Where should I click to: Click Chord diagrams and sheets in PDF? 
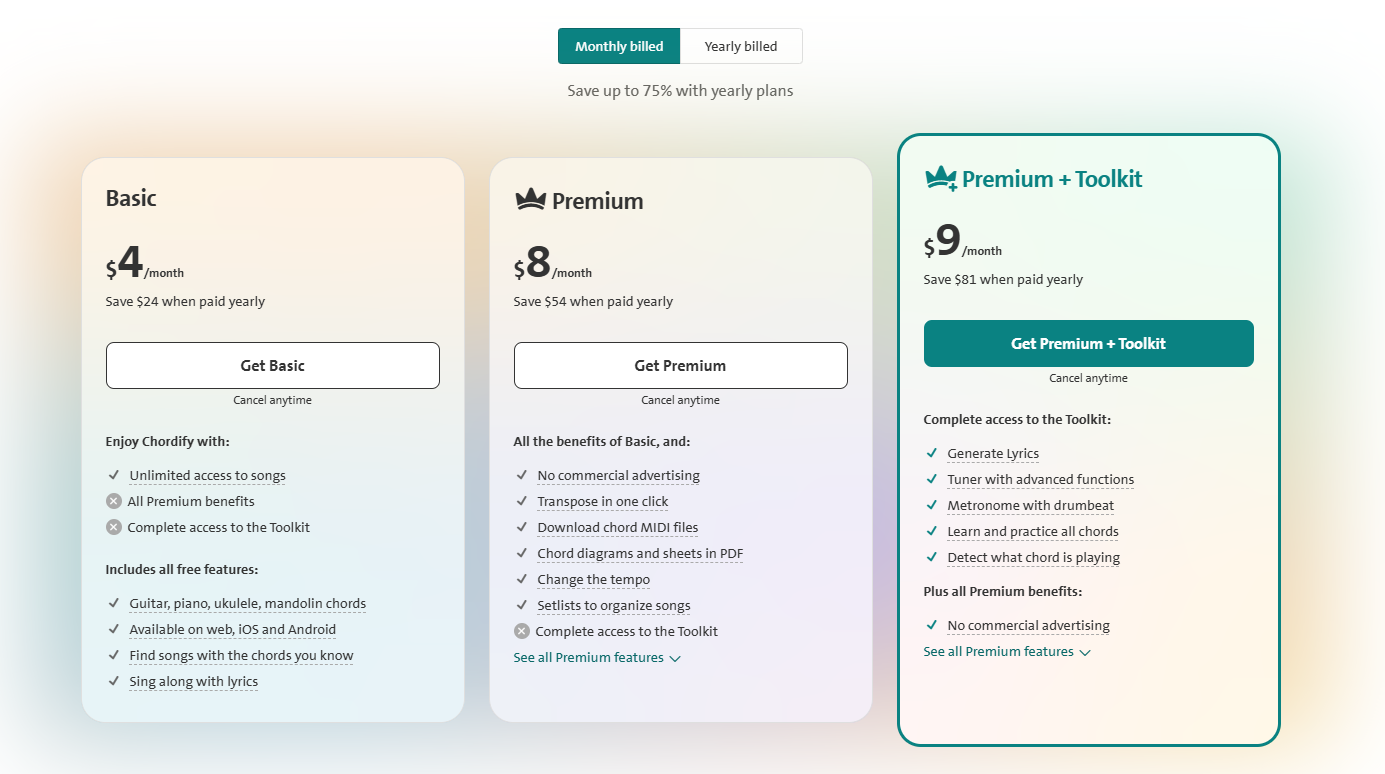click(x=640, y=554)
